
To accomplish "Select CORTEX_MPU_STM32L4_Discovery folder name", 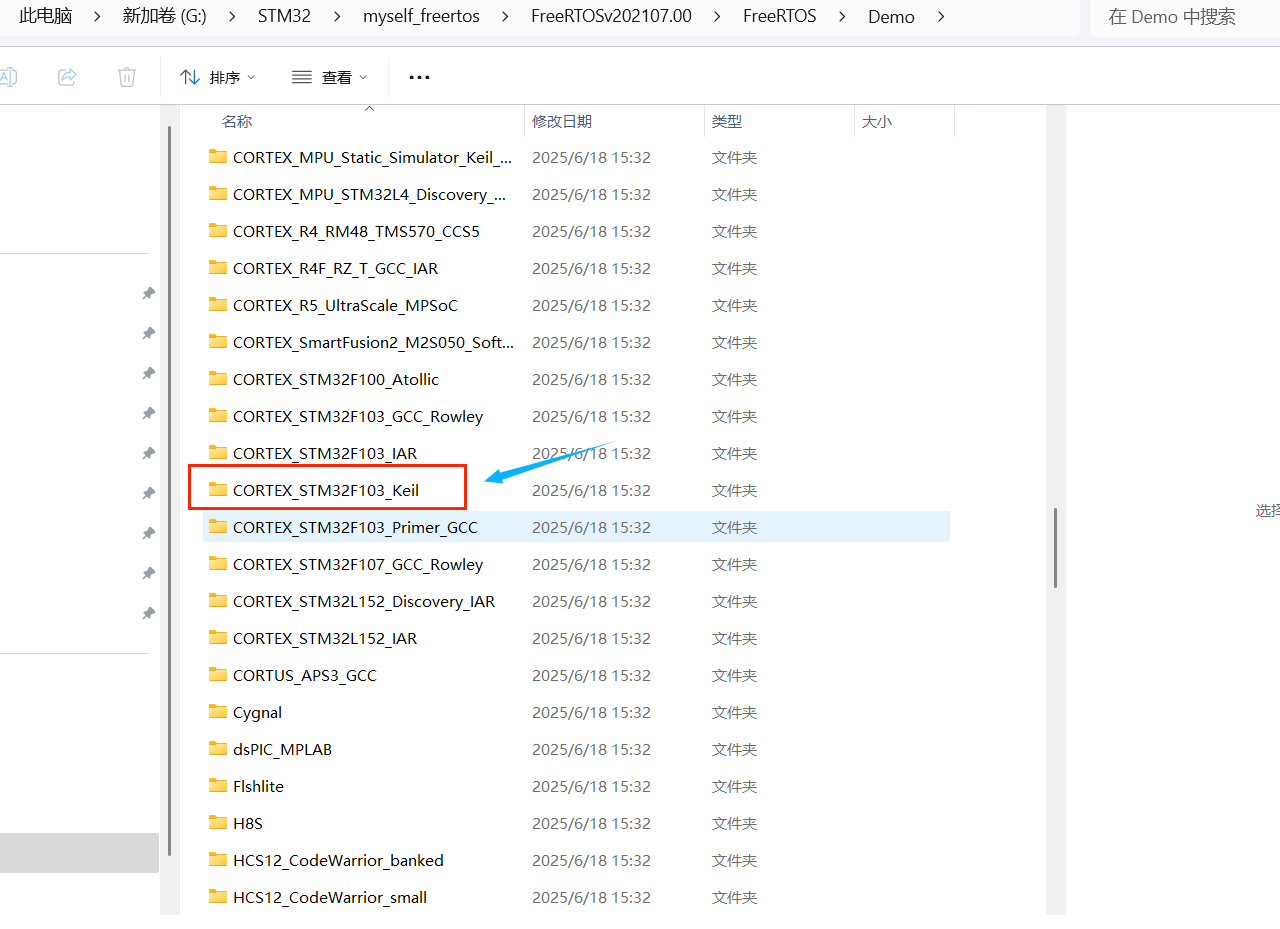I will click(370, 194).
